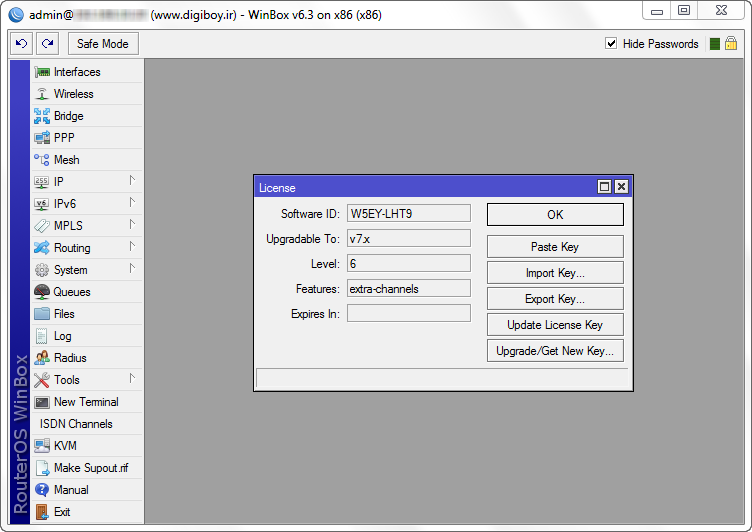This screenshot has height=532, width=752.
Task: Click the System gear icon
Action: [x=42, y=270]
